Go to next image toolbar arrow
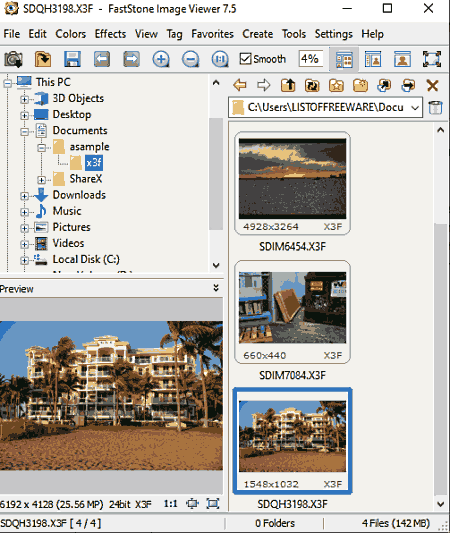This screenshot has width=450, height=533. click(131, 59)
